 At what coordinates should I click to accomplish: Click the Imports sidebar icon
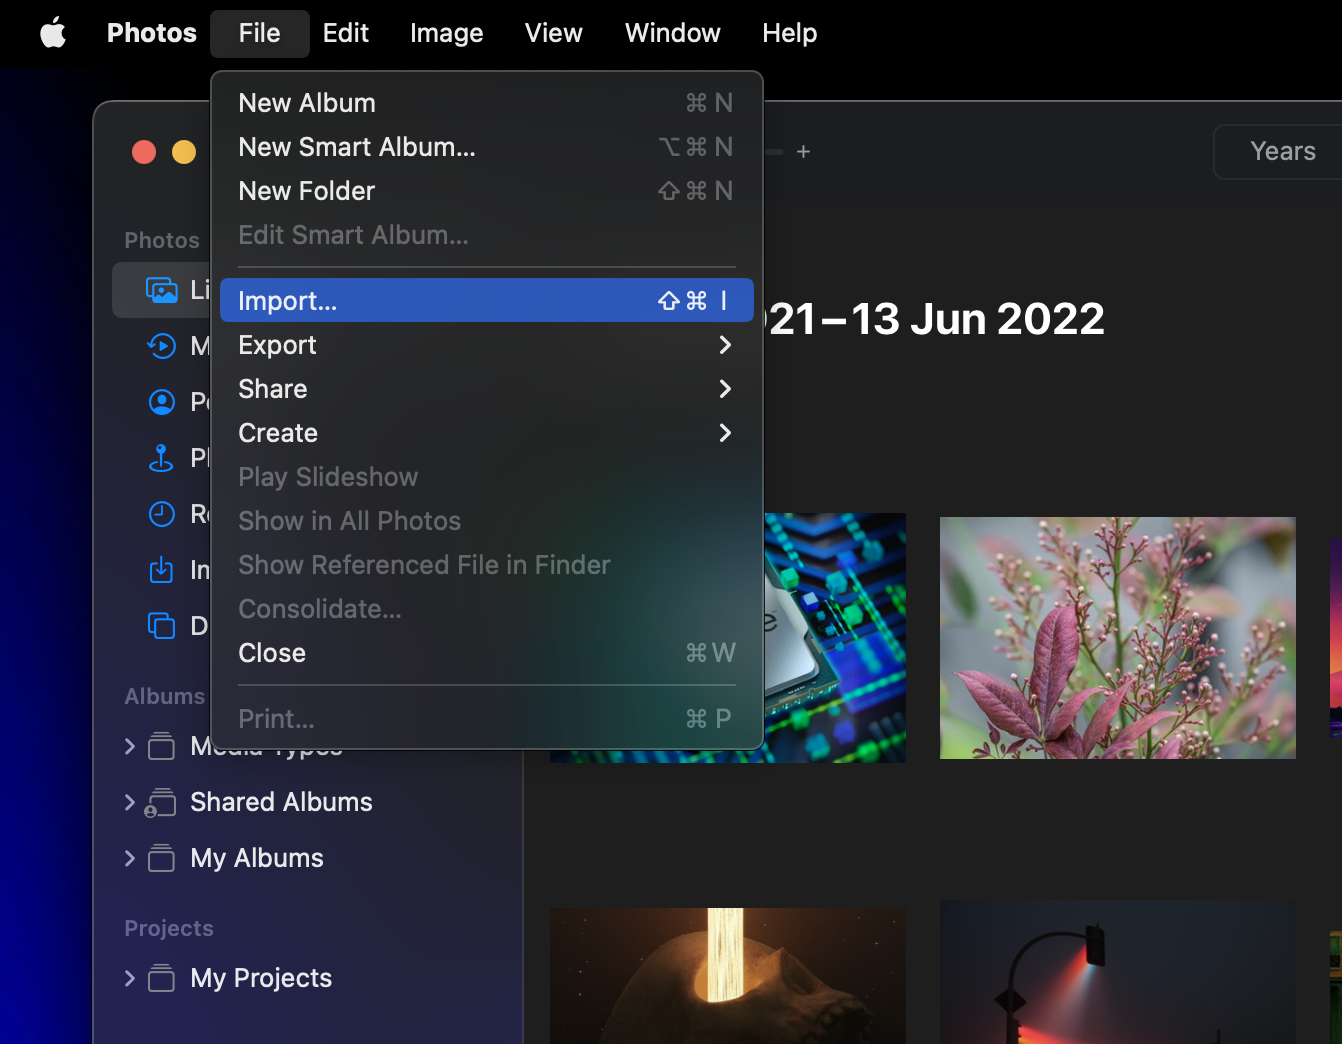pyautogui.click(x=161, y=570)
